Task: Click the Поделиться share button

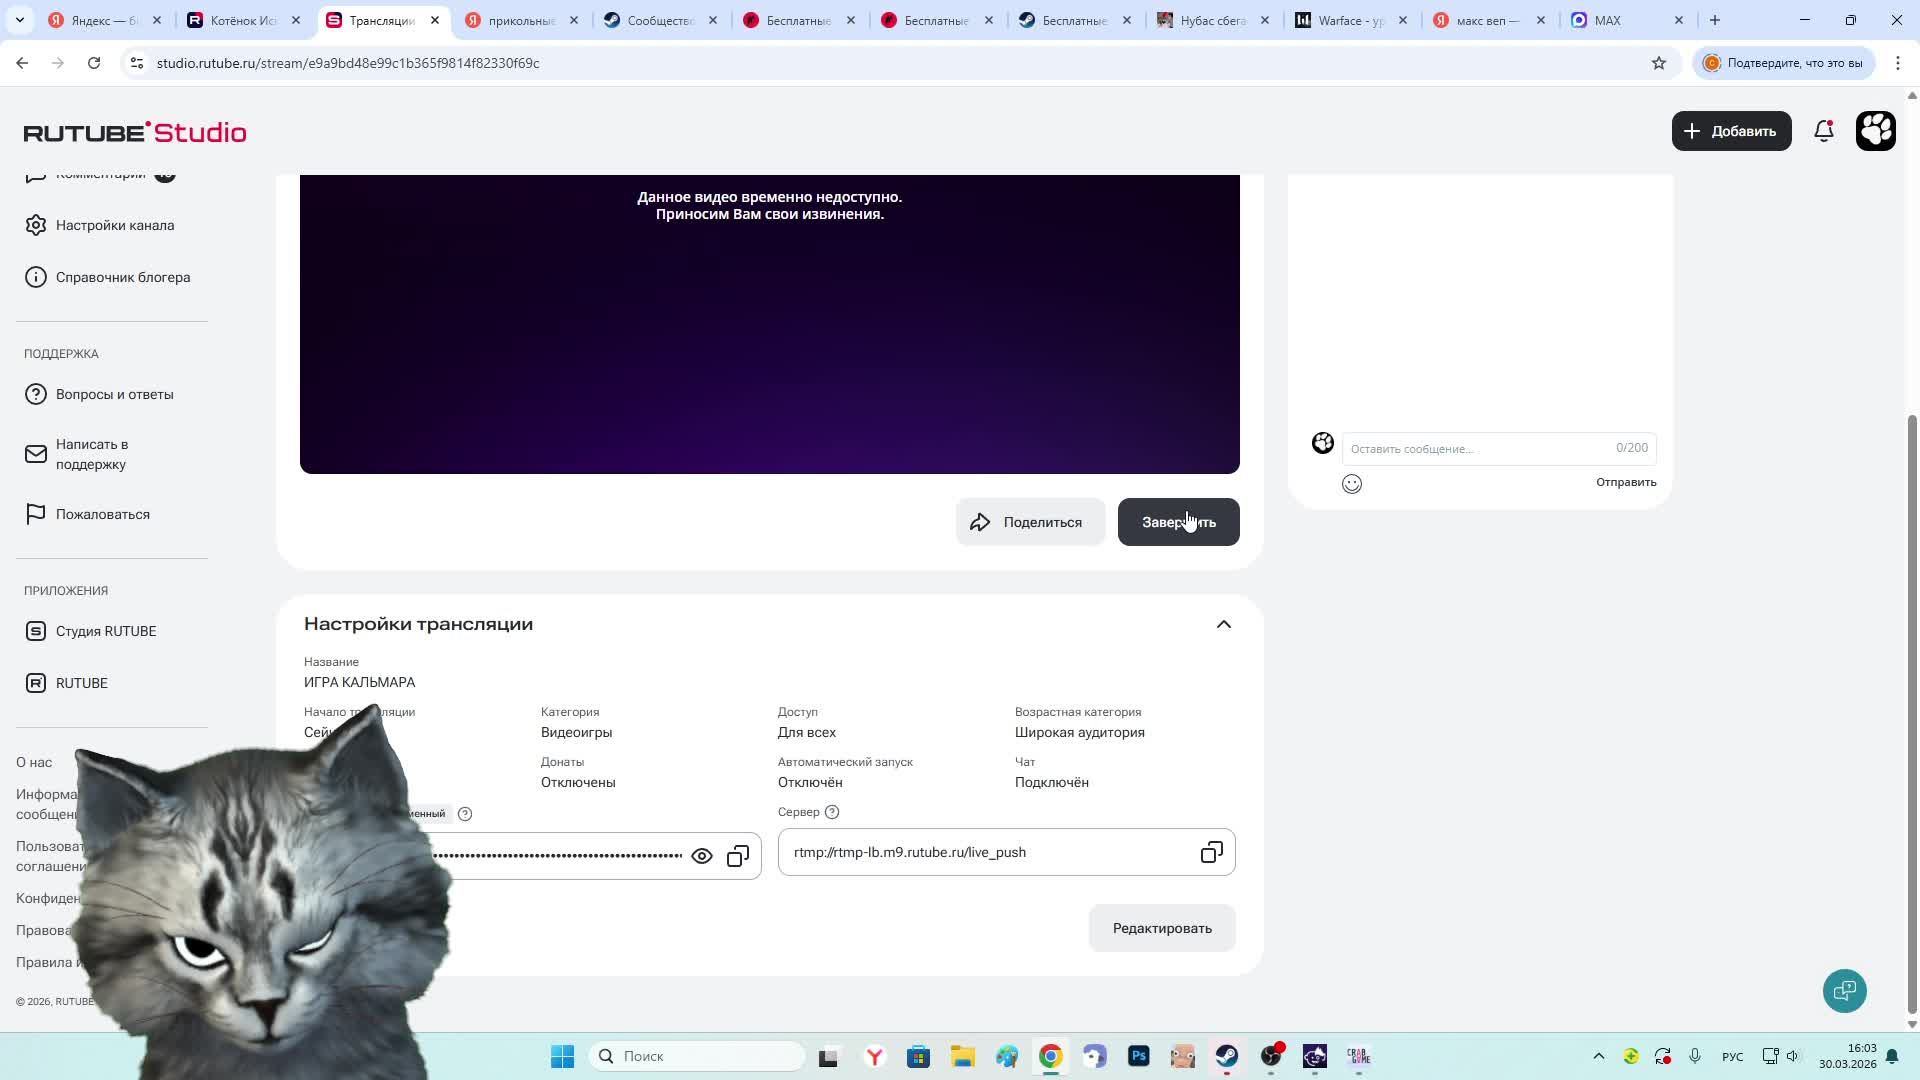Action: [x=1030, y=522]
